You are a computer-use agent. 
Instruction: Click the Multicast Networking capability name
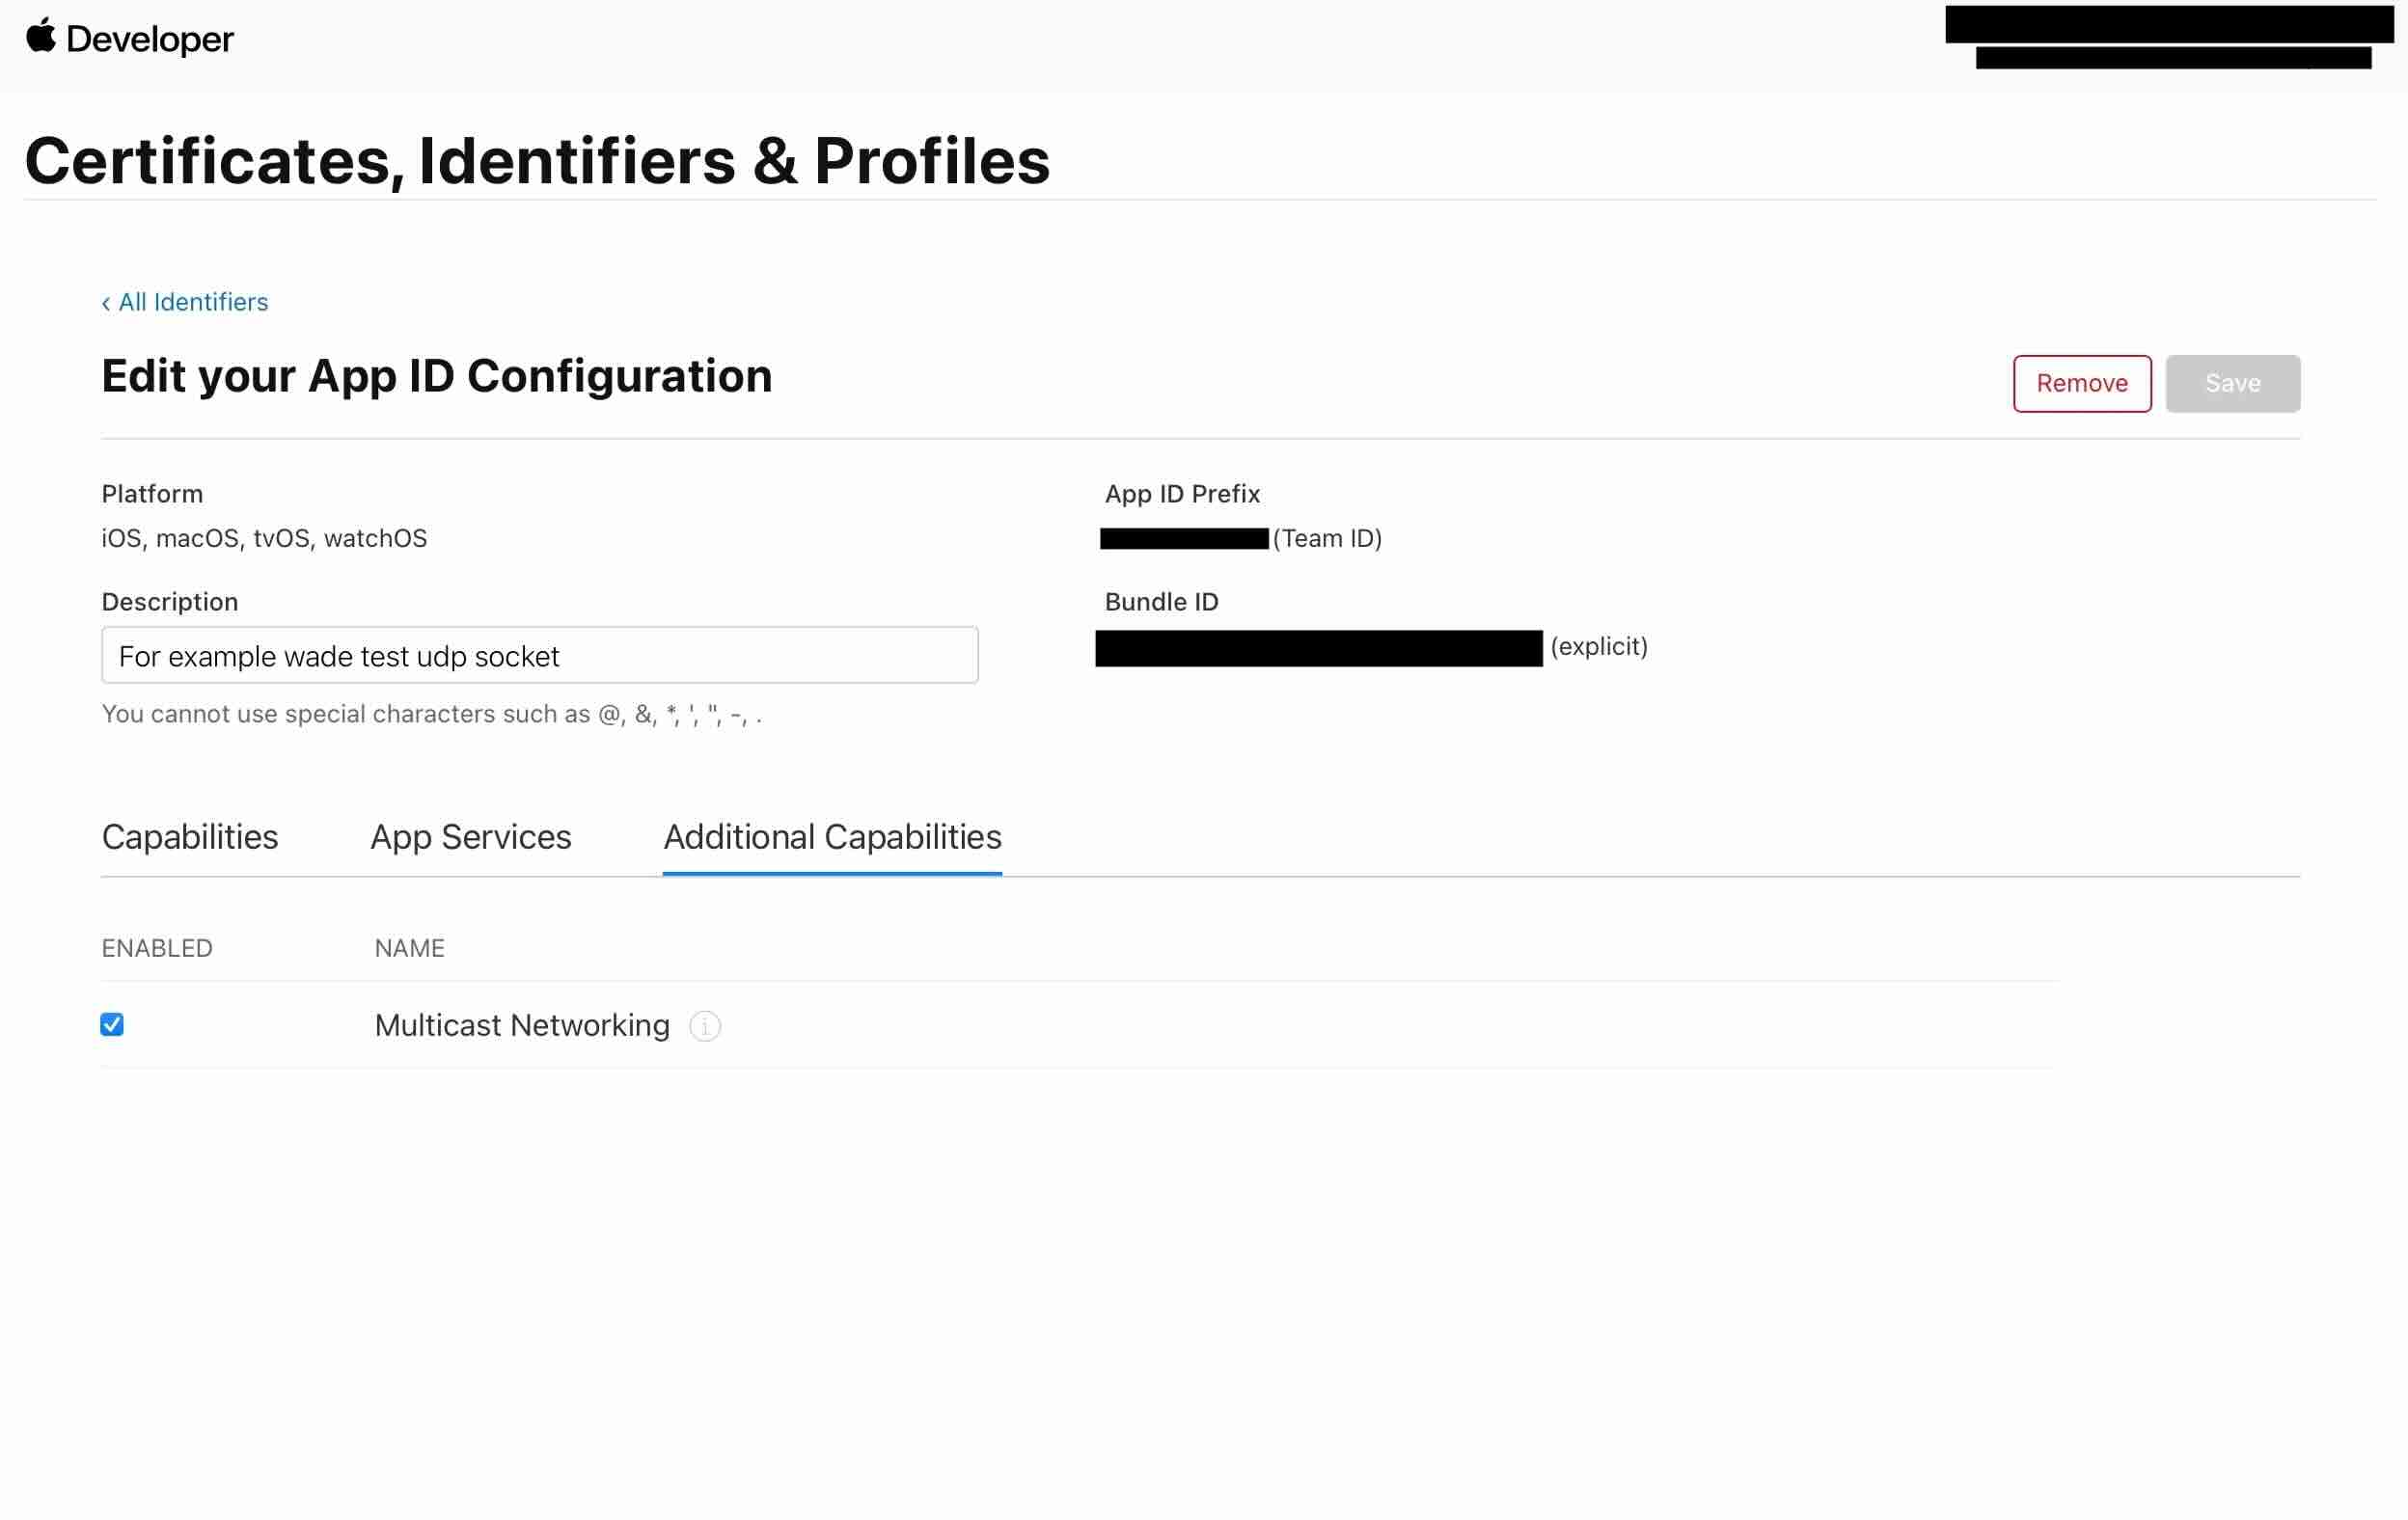[521, 1026]
